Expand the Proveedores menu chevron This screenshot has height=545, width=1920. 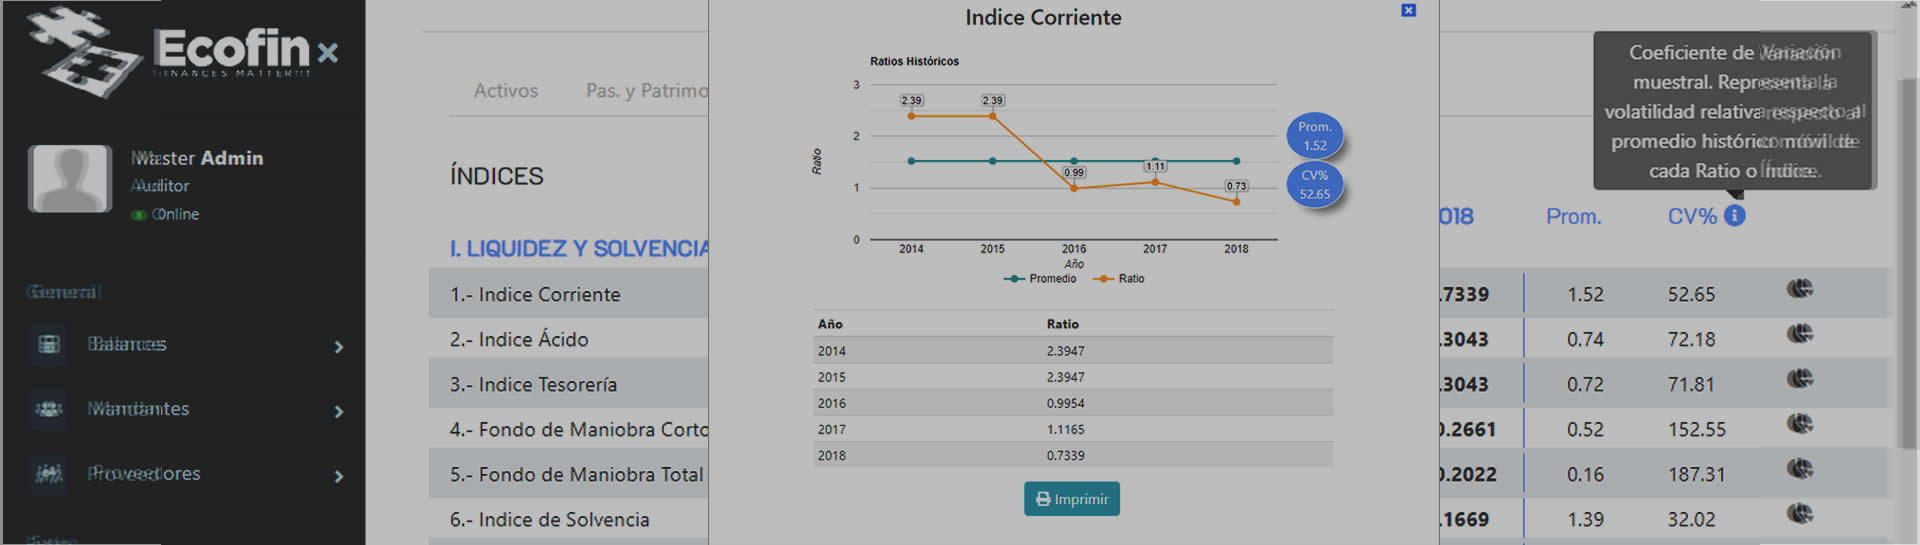click(339, 477)
